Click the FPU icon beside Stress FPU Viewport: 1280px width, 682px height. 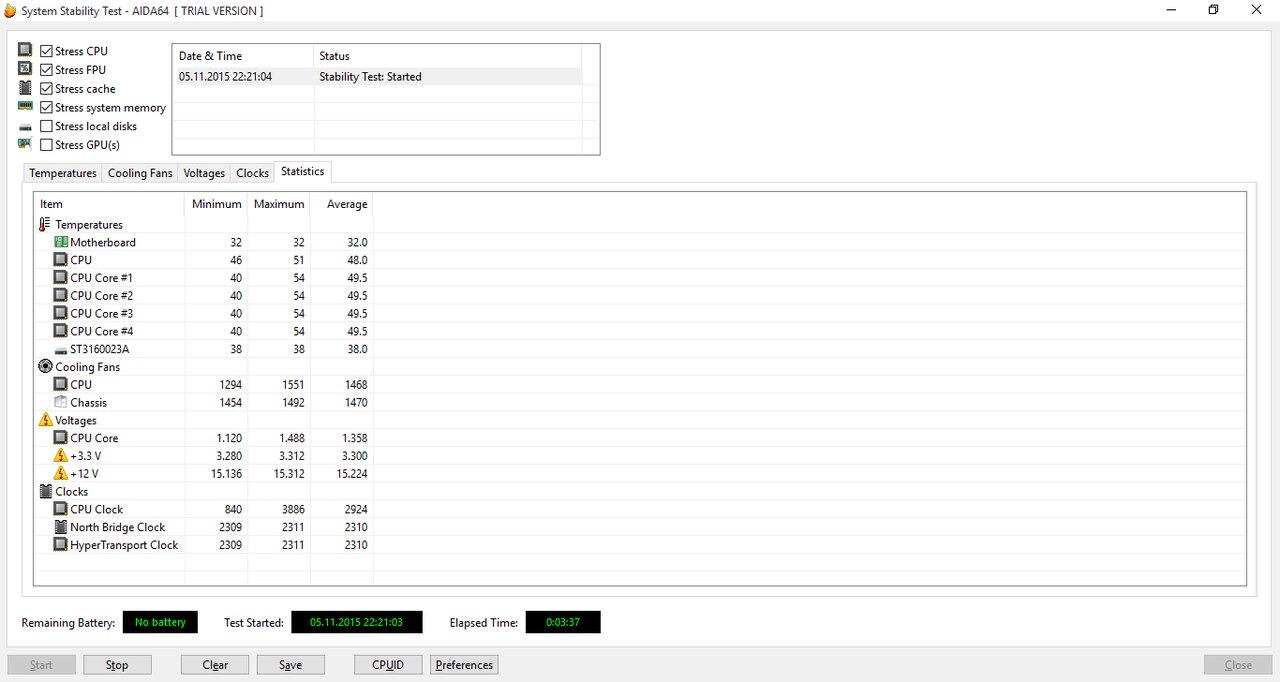(25, 69)
